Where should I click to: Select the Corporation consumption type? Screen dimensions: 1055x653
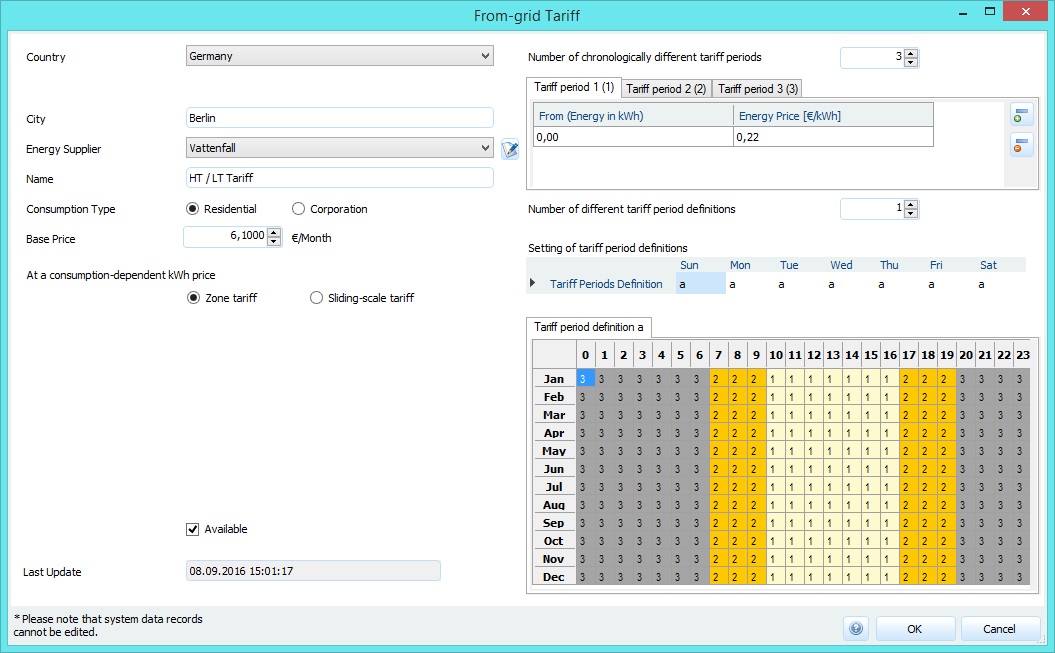298,209
